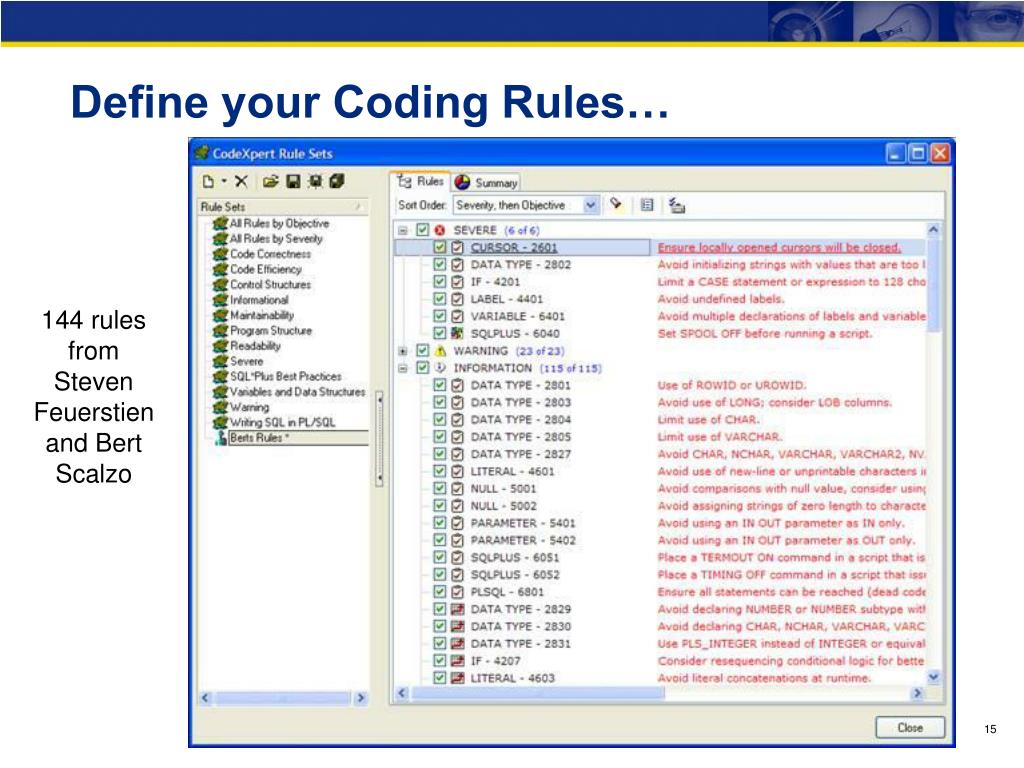Click the Rule Sets horizontal scrollbar thumb
This screenshot has width=1024, height=768.
[x=283, y=698]
